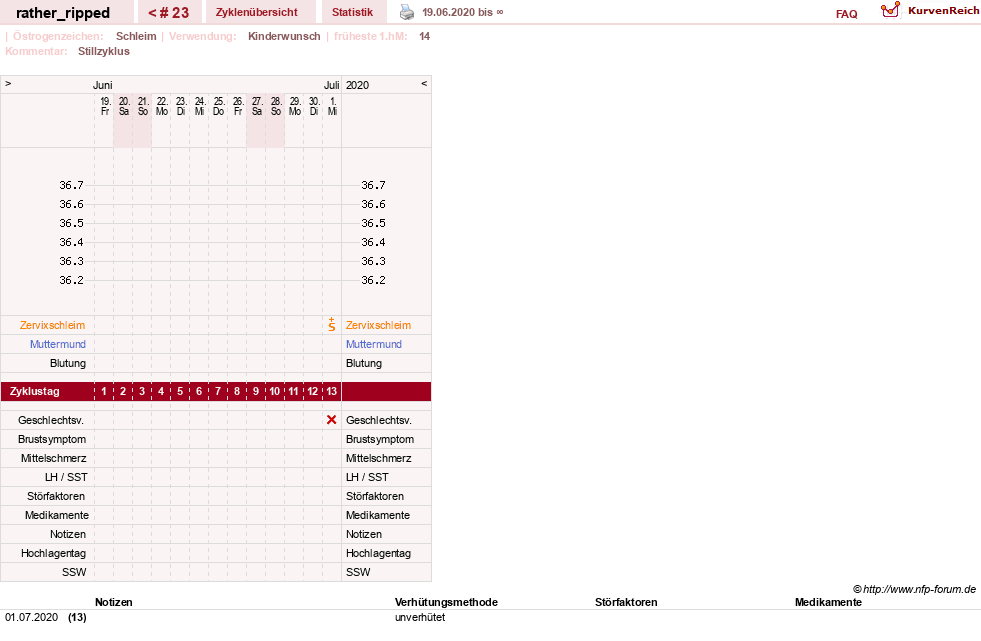Switch to the Statistik tab
This screenshot has height=641, width=981.
point(352,13)
